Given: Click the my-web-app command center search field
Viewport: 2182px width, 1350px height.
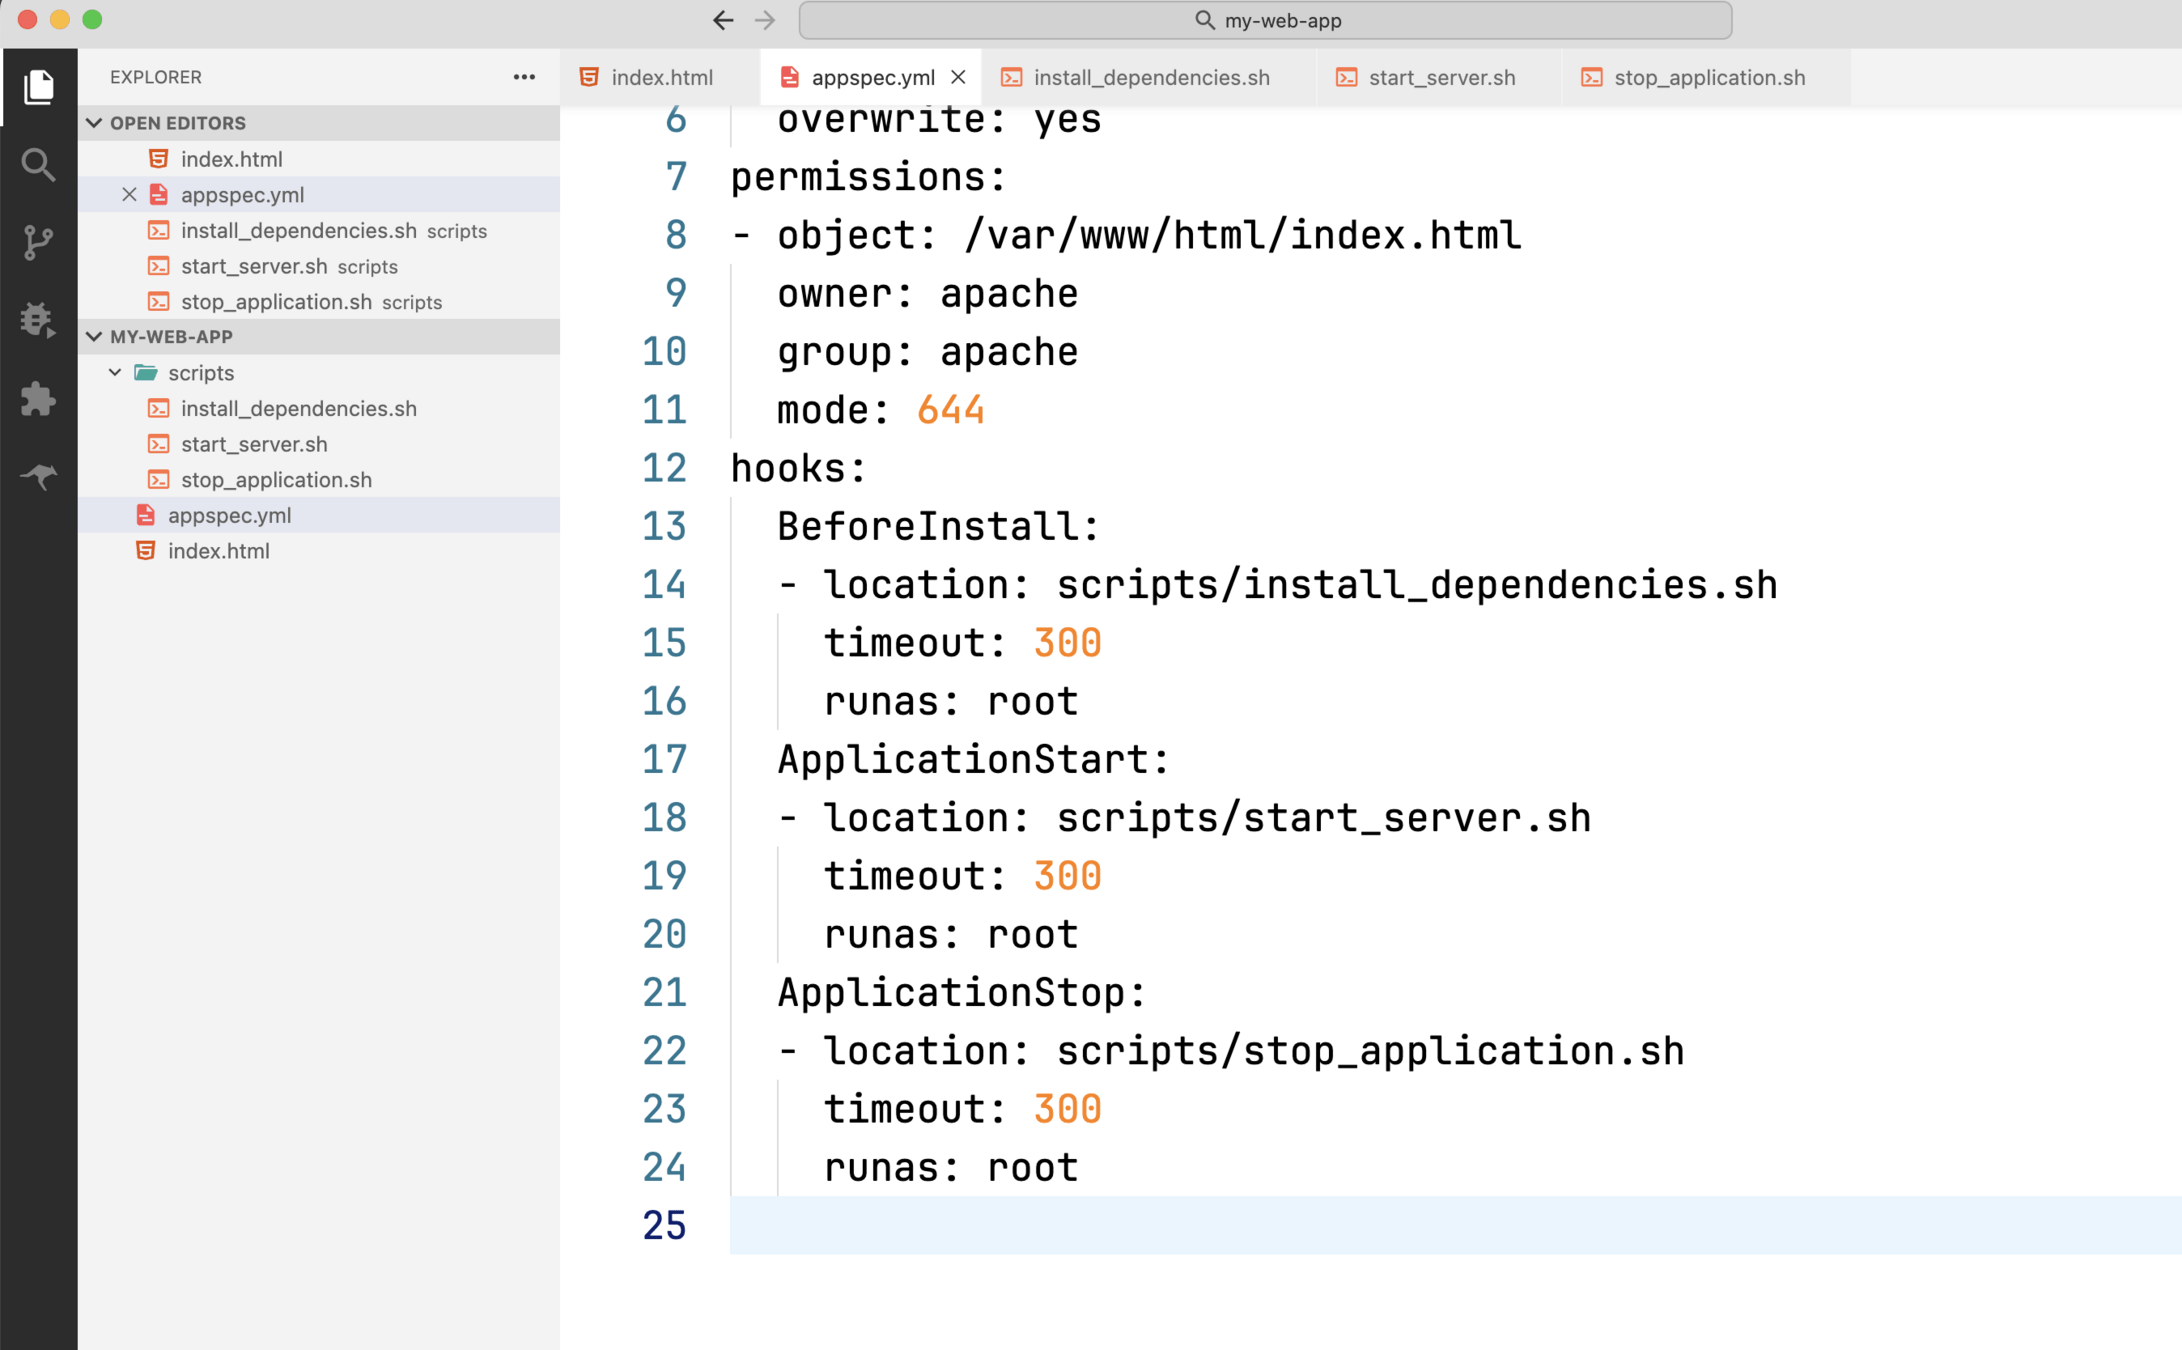Looking at the screenshot, I should [x=1265, y=20].
